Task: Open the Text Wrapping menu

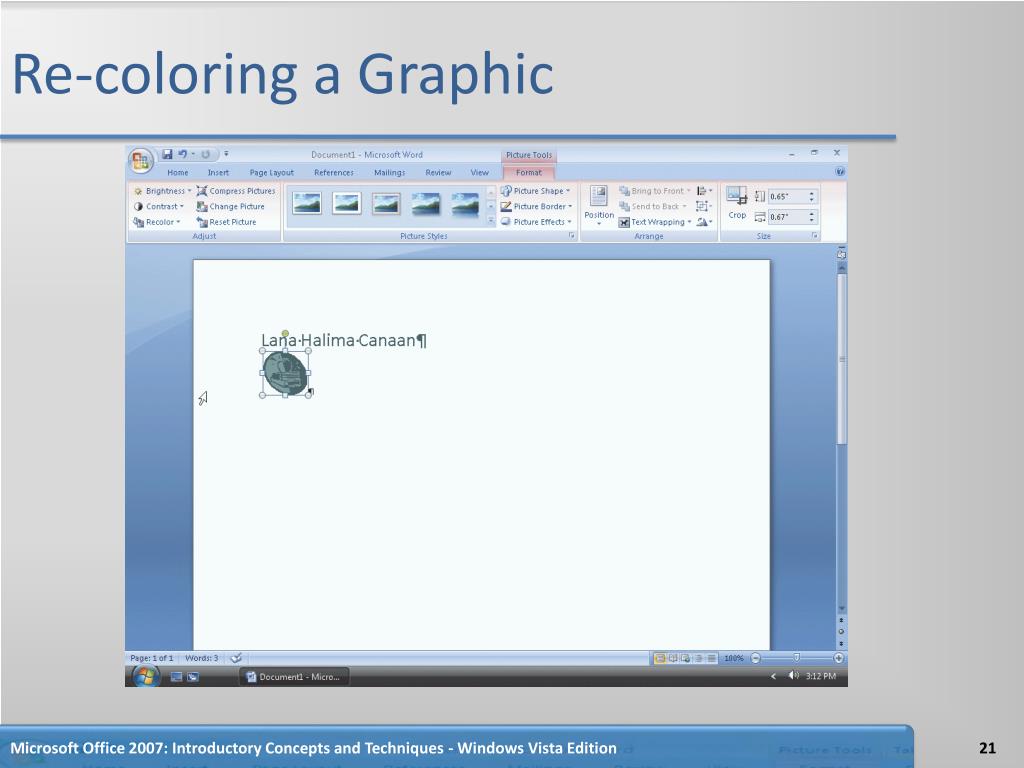Action: pos(655,222)
